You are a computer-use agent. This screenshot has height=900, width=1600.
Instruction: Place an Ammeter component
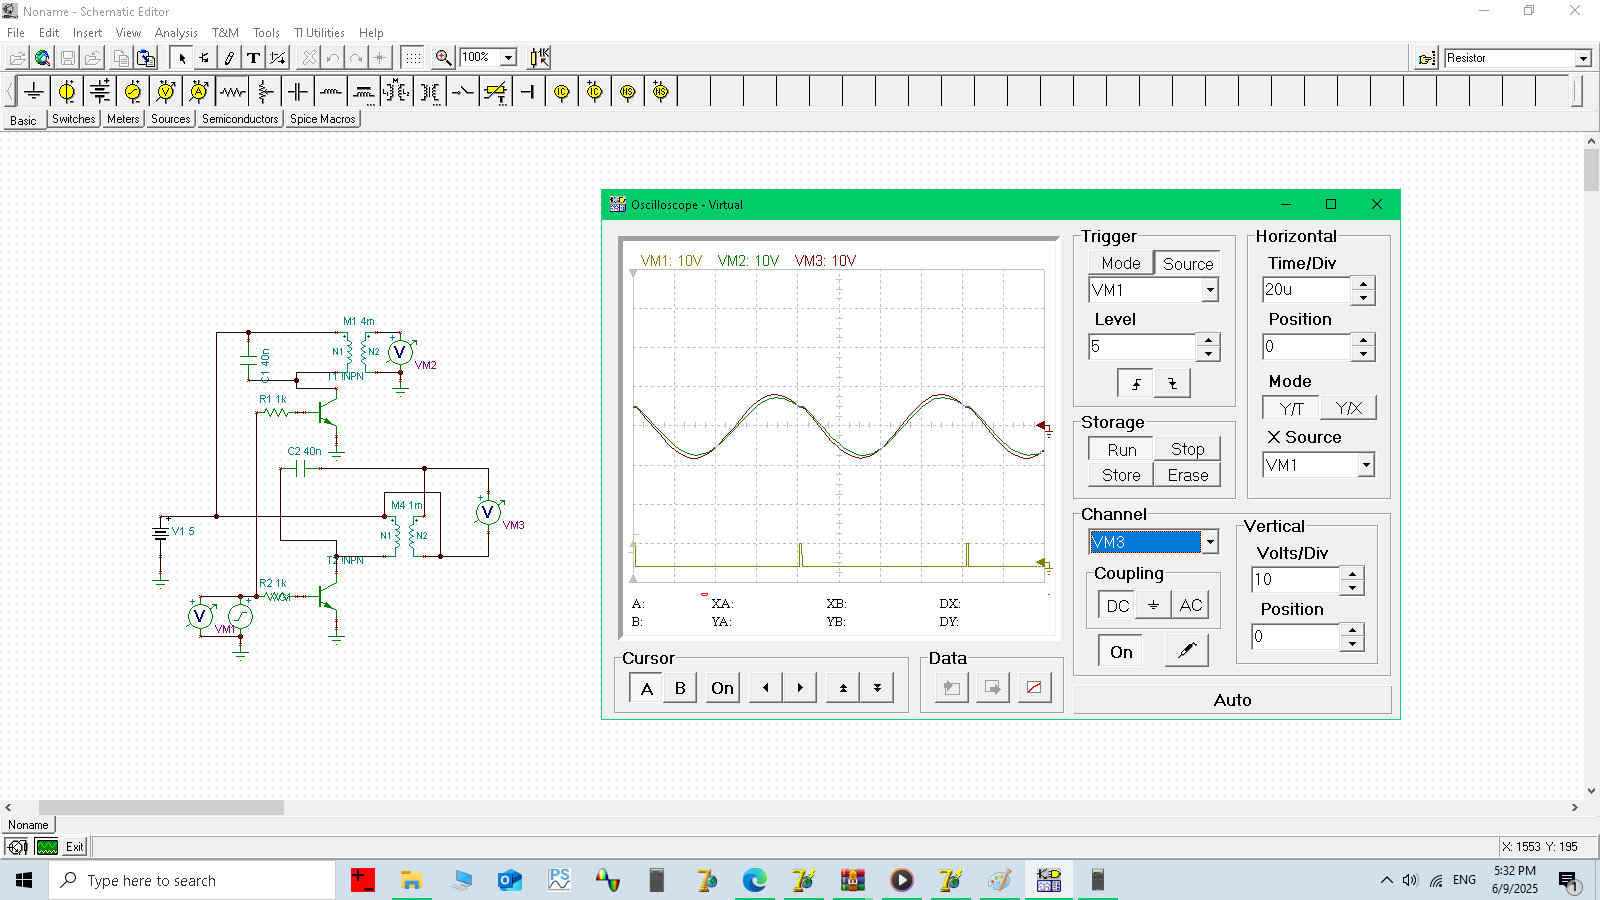(x=199, y=92)
